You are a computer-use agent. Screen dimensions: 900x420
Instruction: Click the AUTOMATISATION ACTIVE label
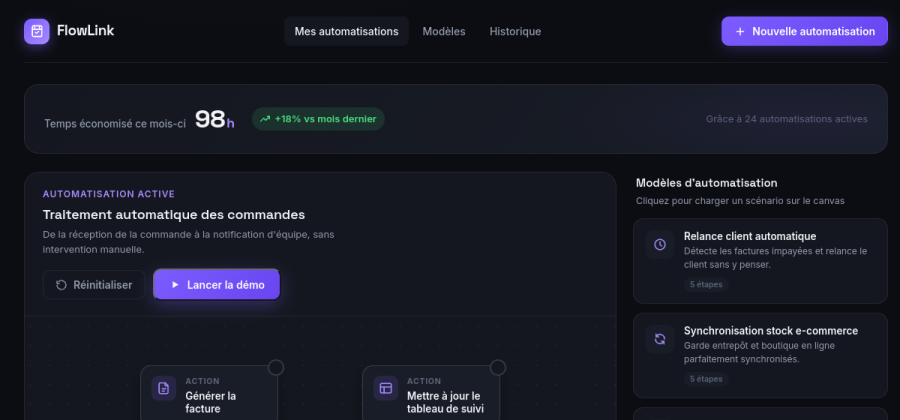(x=108, y=194)
